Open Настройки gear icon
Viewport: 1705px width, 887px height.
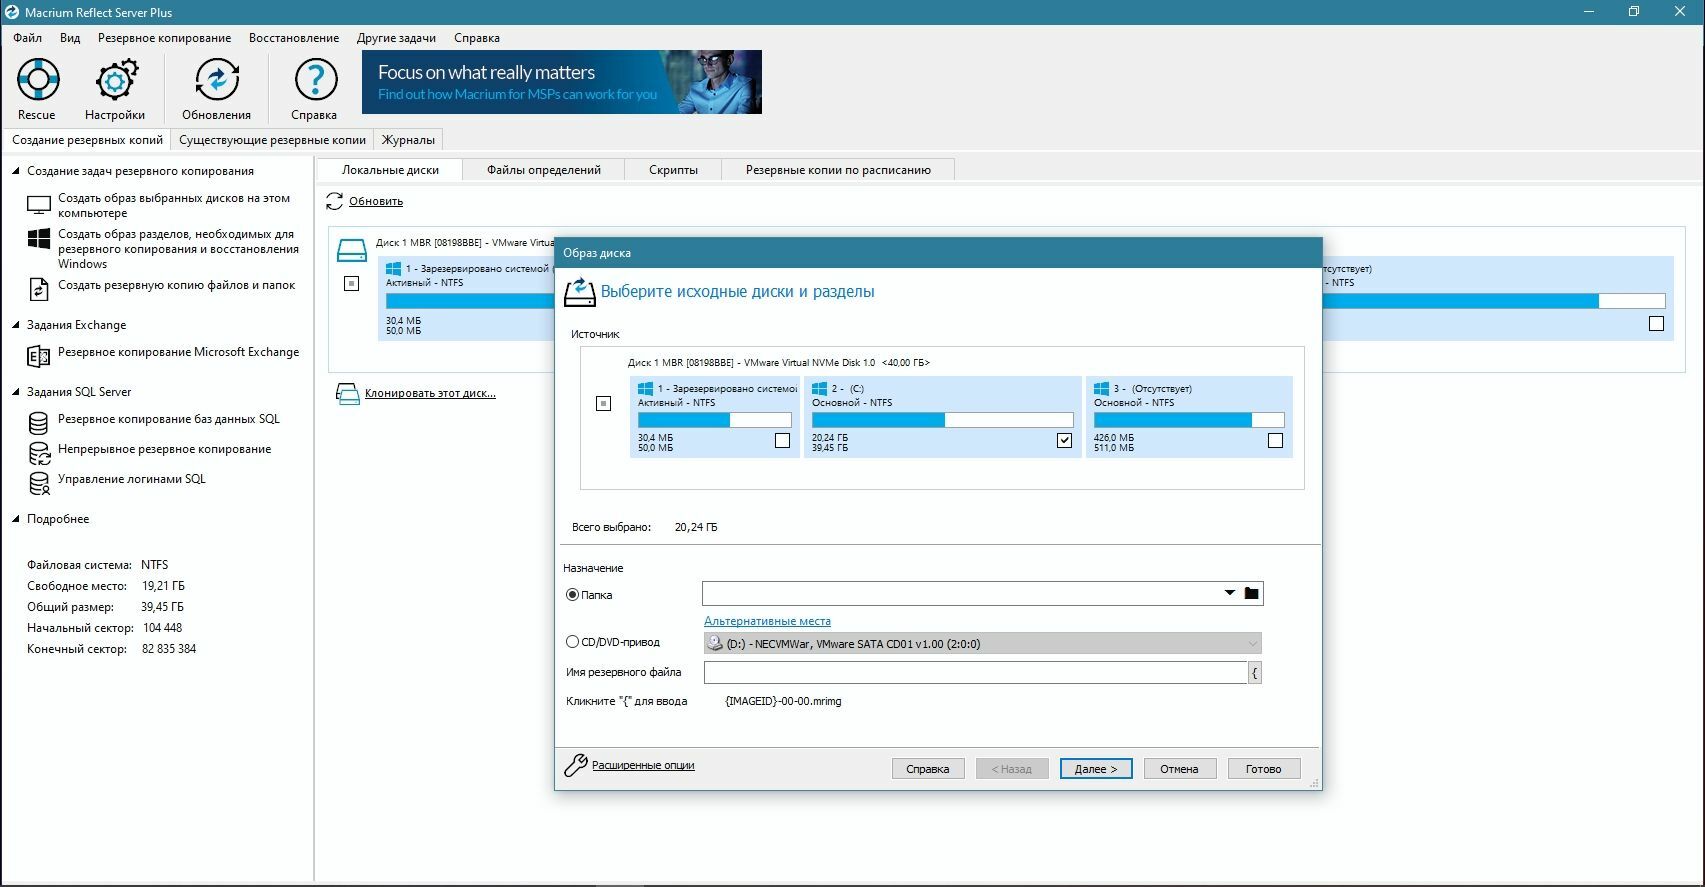tap(116, 80)
